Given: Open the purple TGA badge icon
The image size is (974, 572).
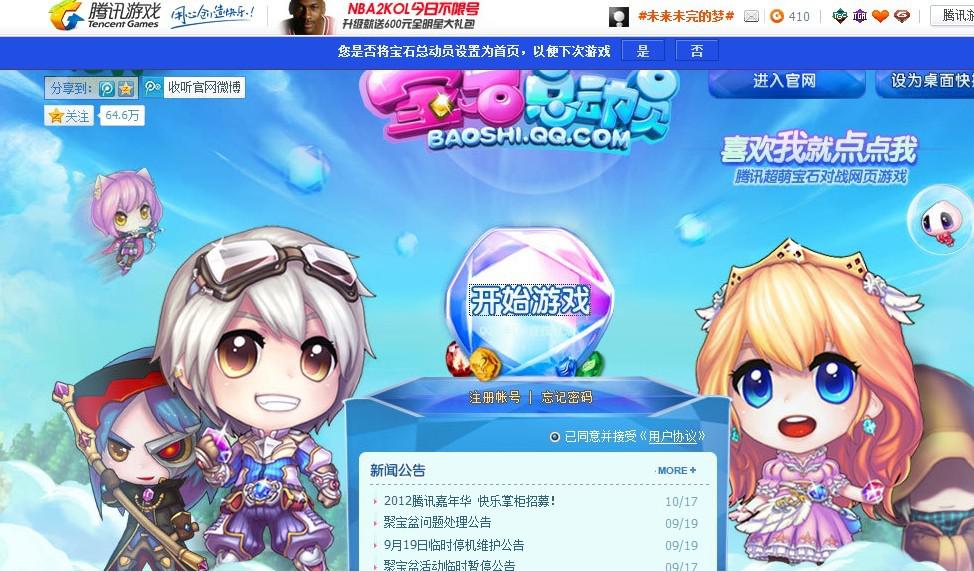Looking at the screenshot, I should (860, 16).
